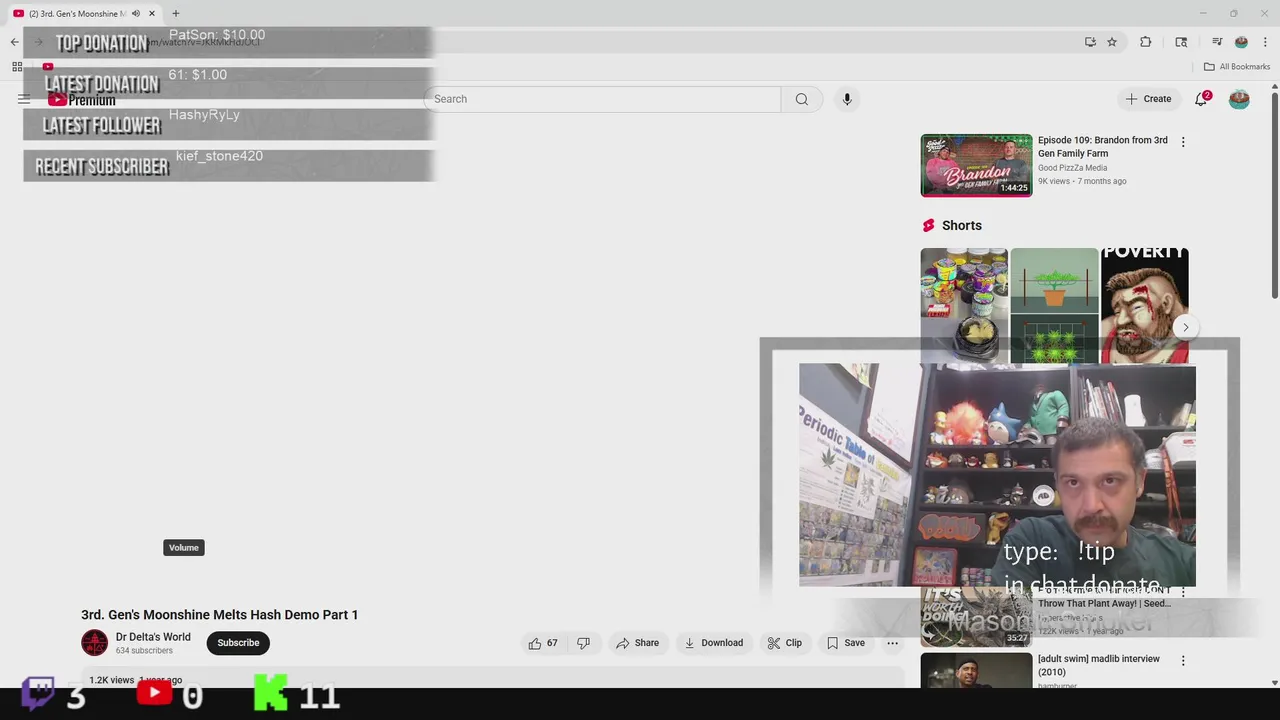Open a new browser tab

[176, 13]
